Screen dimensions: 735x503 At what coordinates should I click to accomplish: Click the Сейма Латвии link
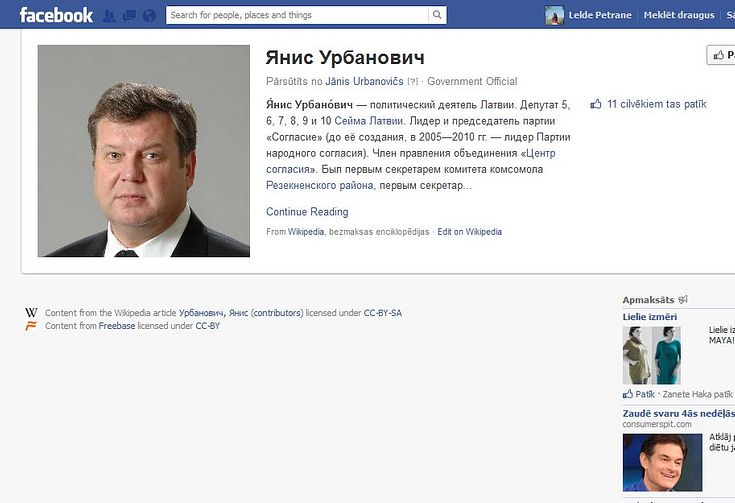(x=368, y=121)
